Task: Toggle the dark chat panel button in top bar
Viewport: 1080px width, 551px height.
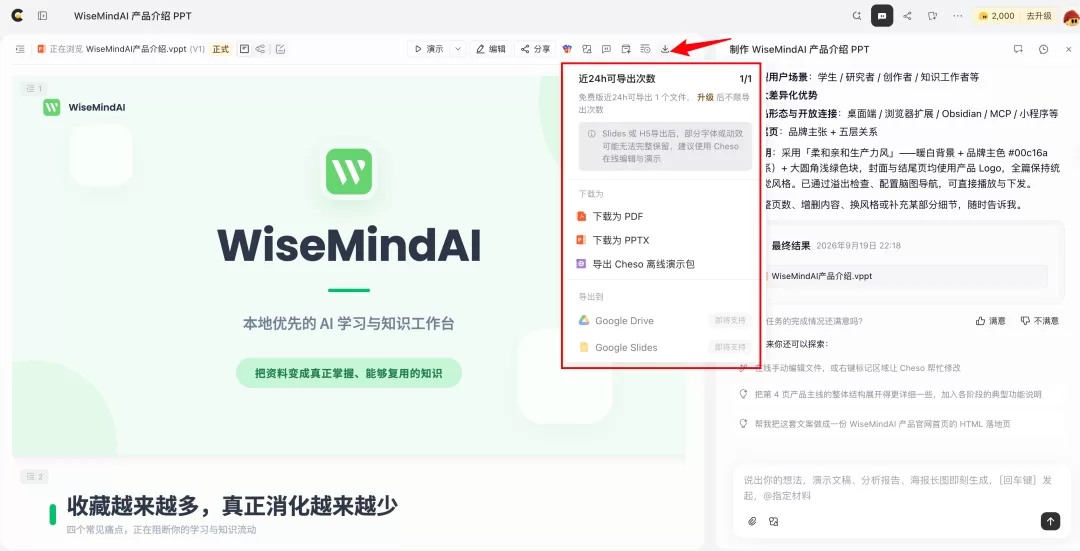Action: pyautogui.click(x=882, y=15)
